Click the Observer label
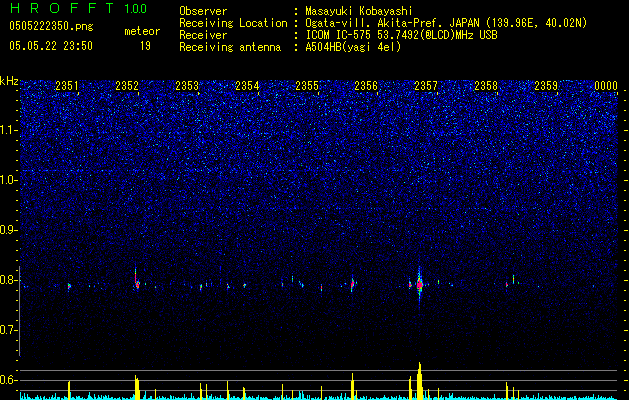 click(x=203, y=11)
